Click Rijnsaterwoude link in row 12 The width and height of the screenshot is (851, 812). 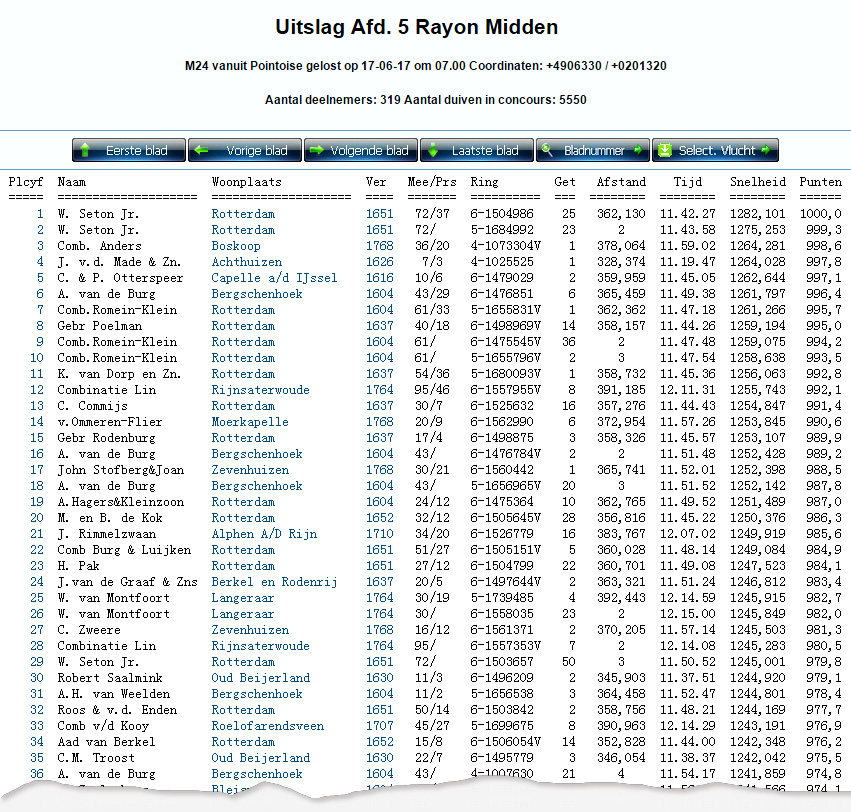click(261, 390)
